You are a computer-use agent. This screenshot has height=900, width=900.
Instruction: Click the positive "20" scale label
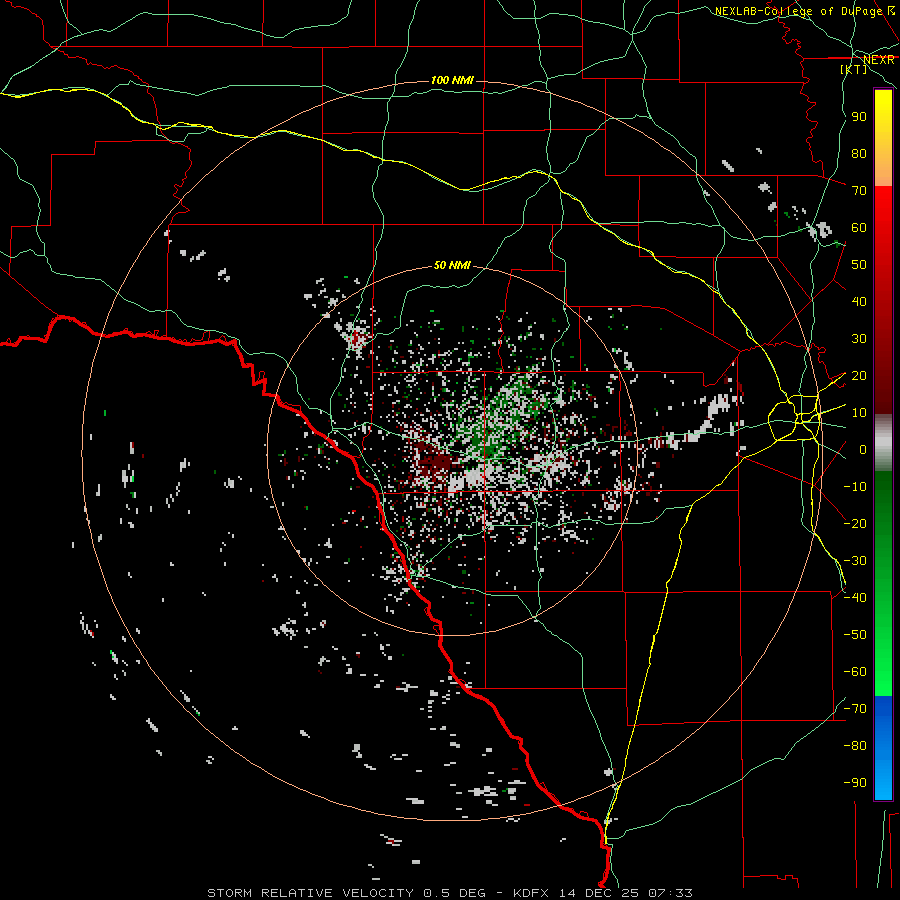(x=859, y=376)
